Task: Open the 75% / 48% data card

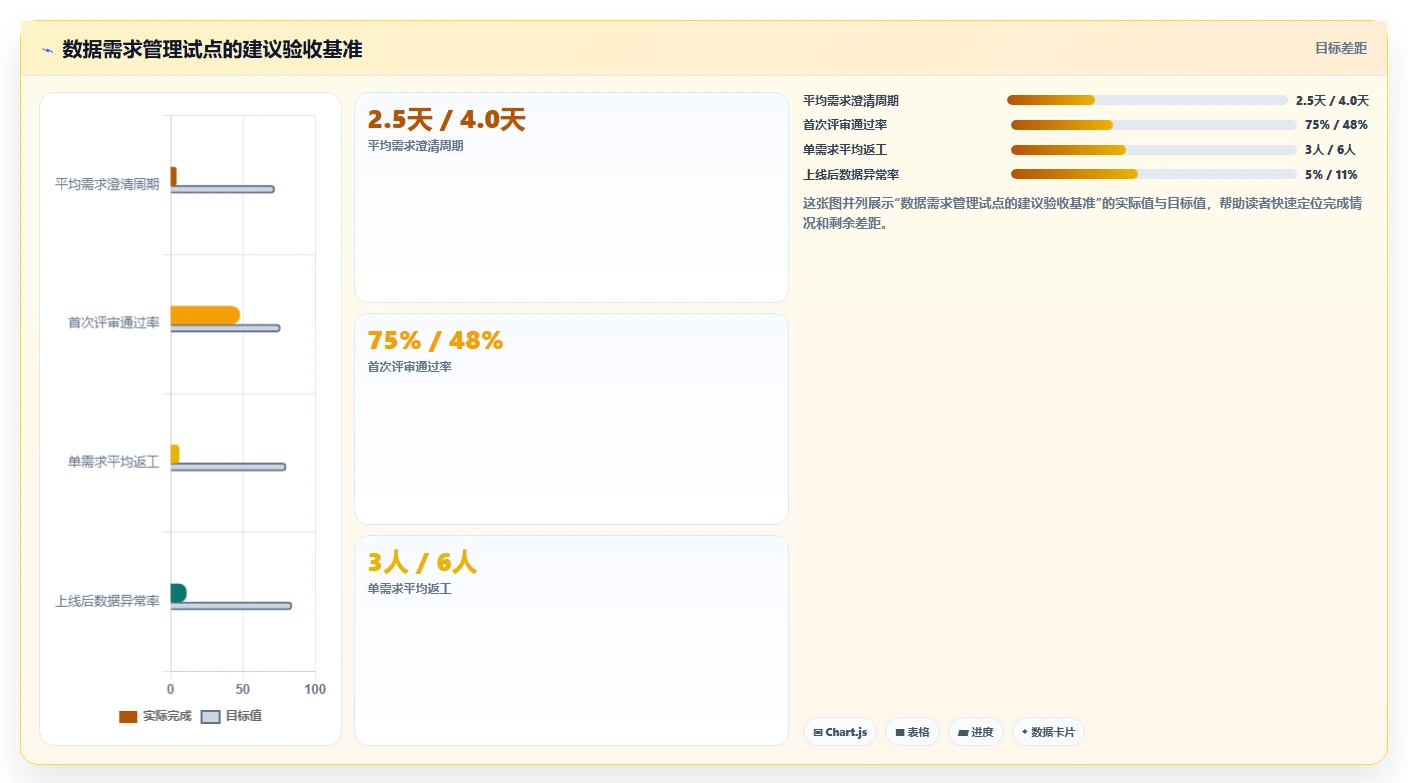Action: coord(571,419)
